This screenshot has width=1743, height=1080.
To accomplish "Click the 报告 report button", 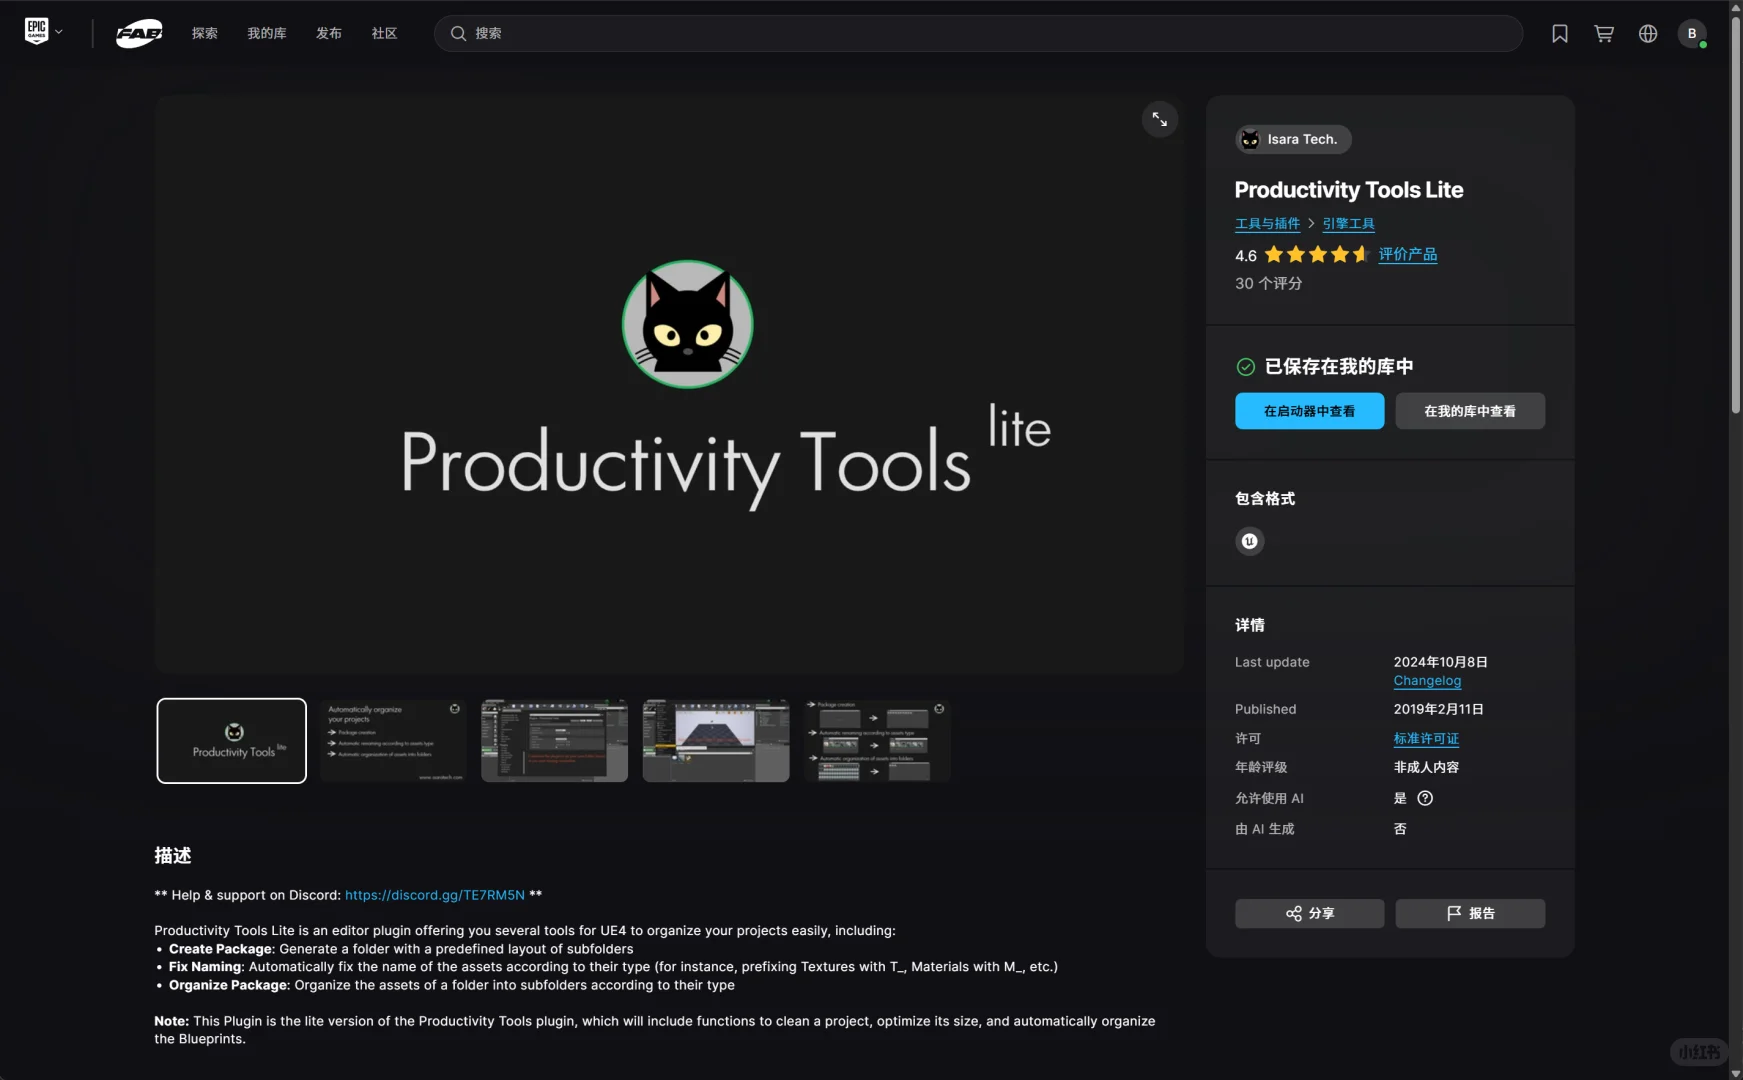I will (1470, 913).
